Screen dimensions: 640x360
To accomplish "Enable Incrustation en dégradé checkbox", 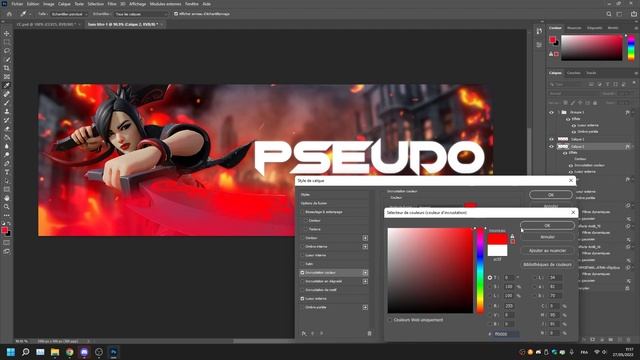I will tap(302, 281).
